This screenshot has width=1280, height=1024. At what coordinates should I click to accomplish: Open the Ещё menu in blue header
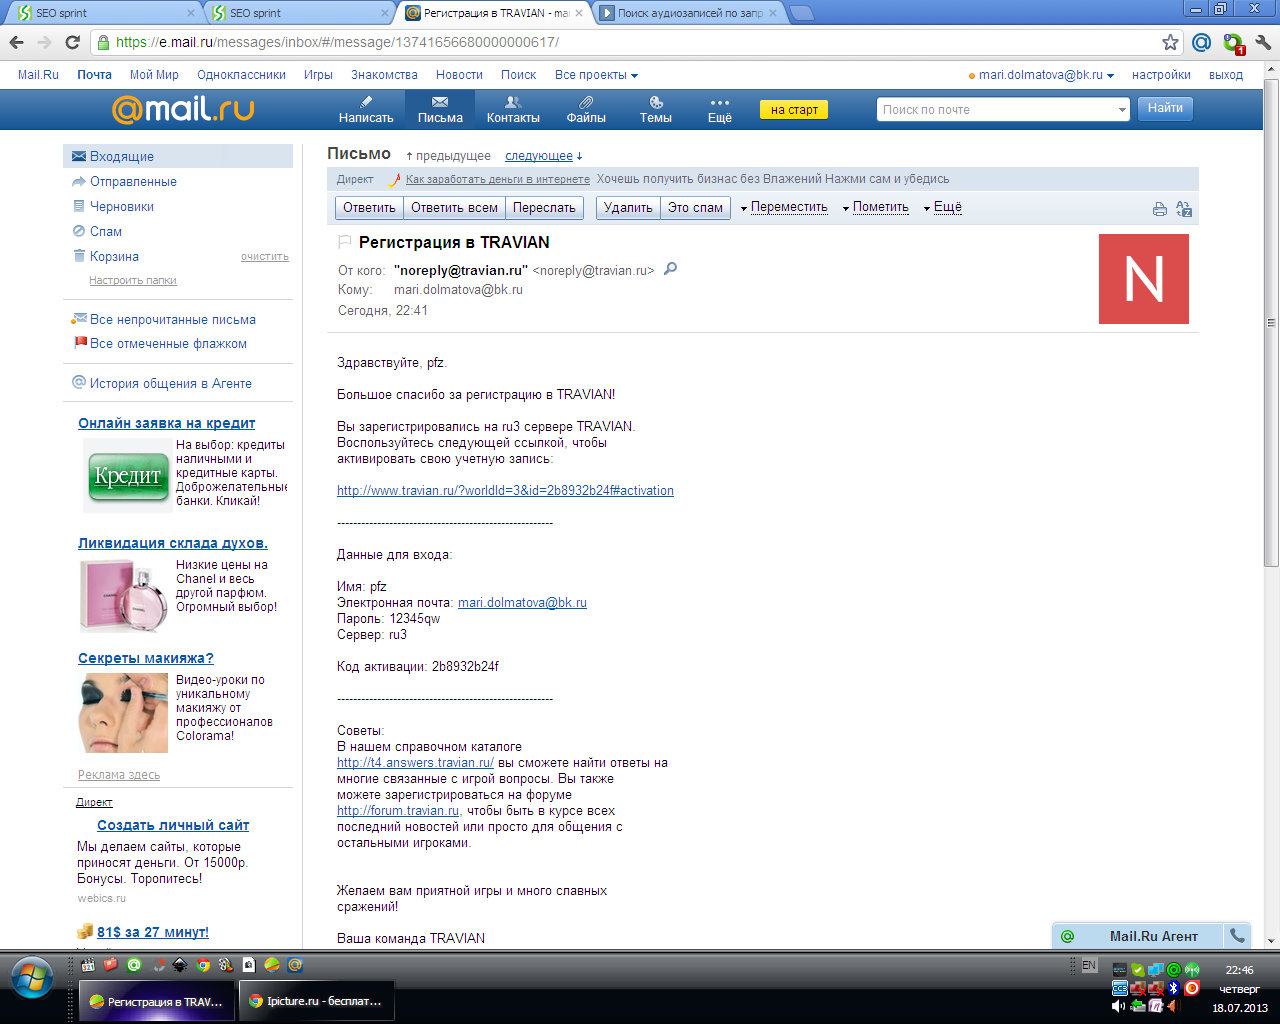720,109
